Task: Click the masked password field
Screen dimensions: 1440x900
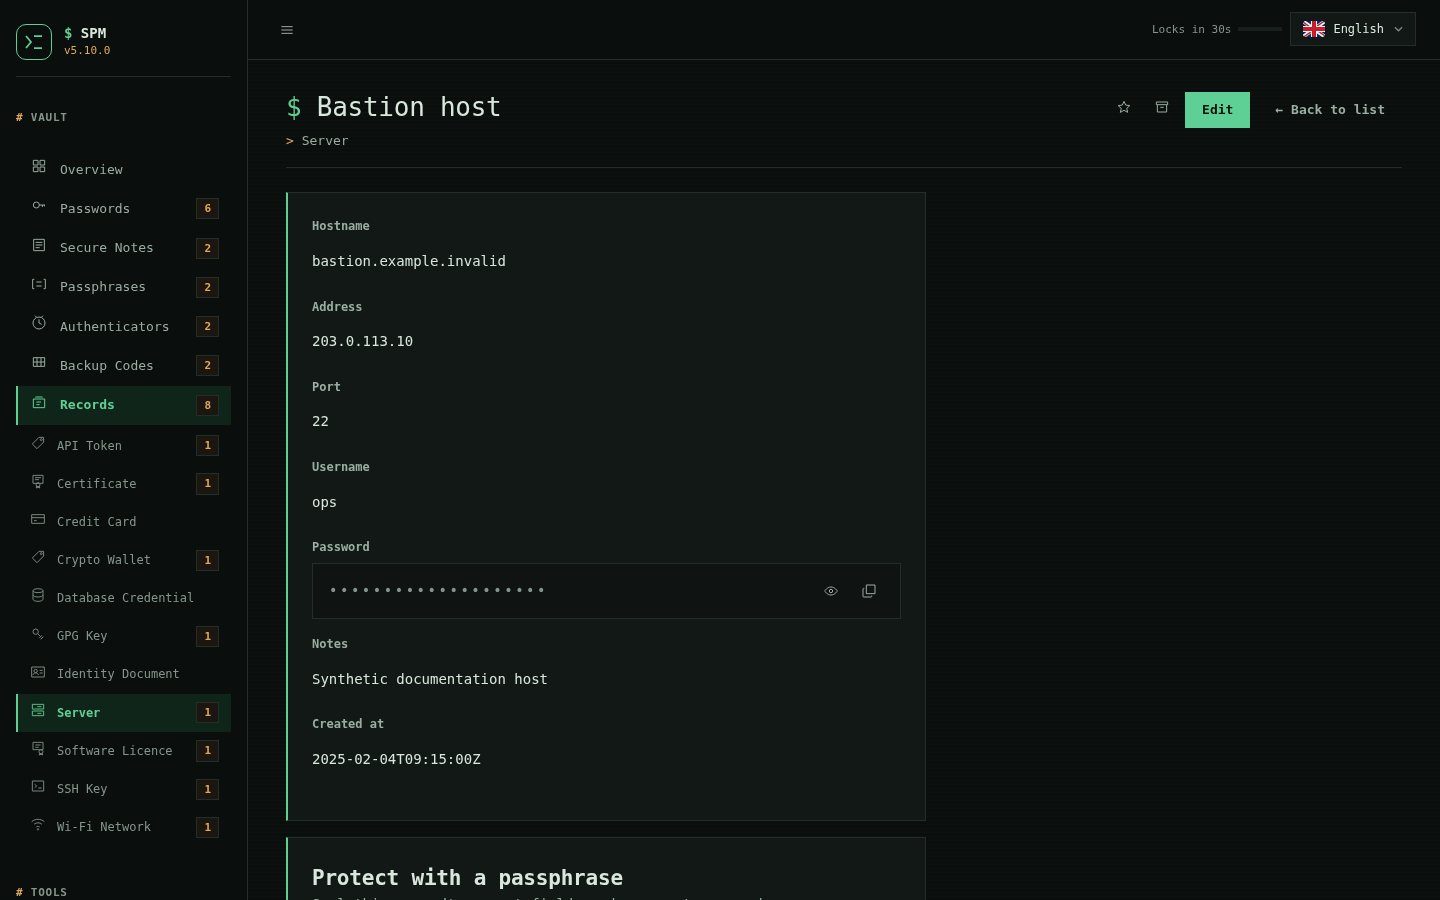Action: click(606, 591)
